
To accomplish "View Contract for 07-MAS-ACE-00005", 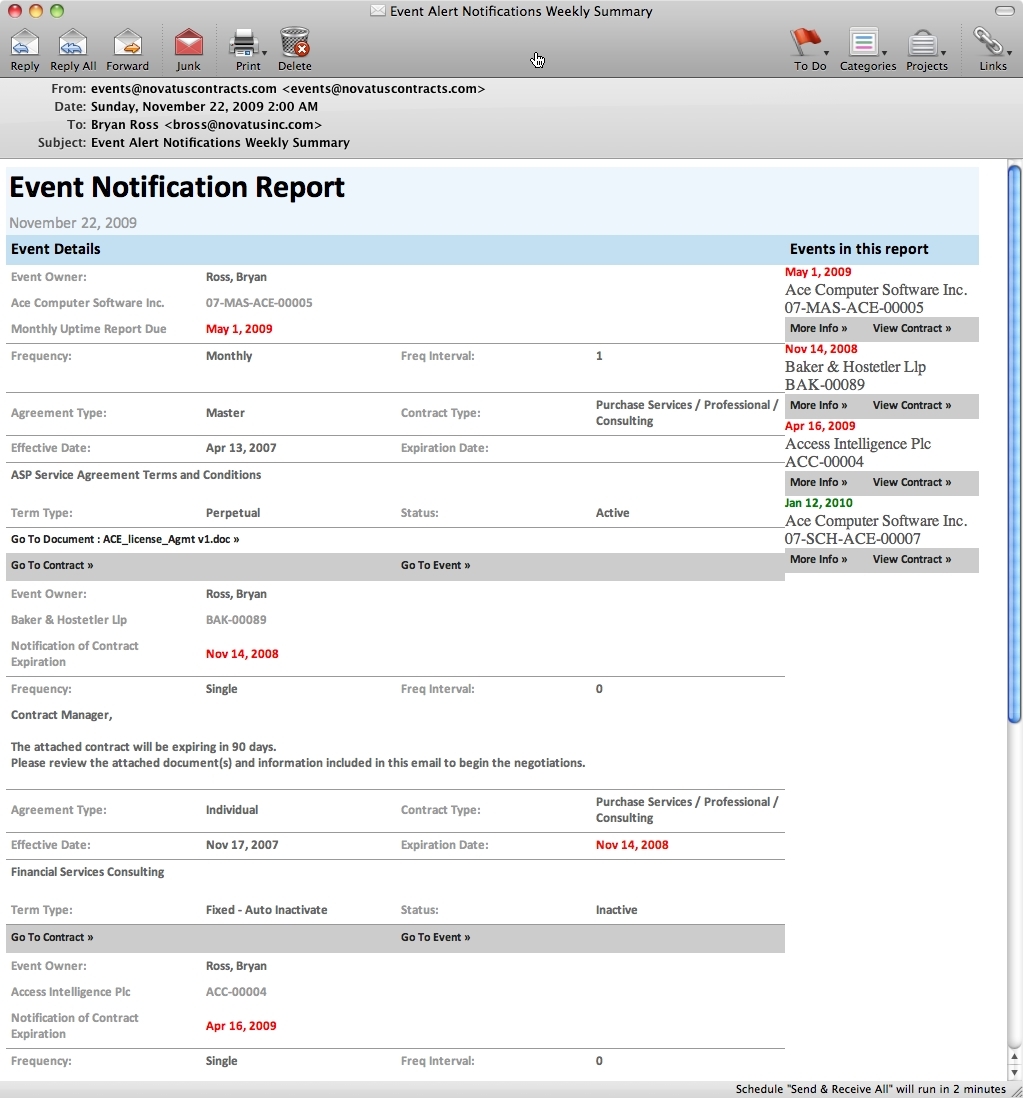I will point(912,328).
